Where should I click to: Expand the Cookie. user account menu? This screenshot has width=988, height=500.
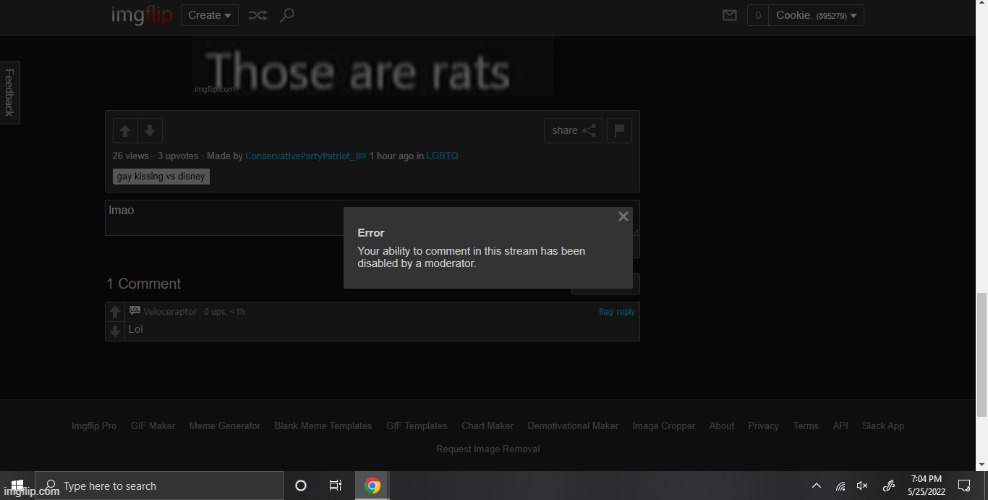coord(816,15)
